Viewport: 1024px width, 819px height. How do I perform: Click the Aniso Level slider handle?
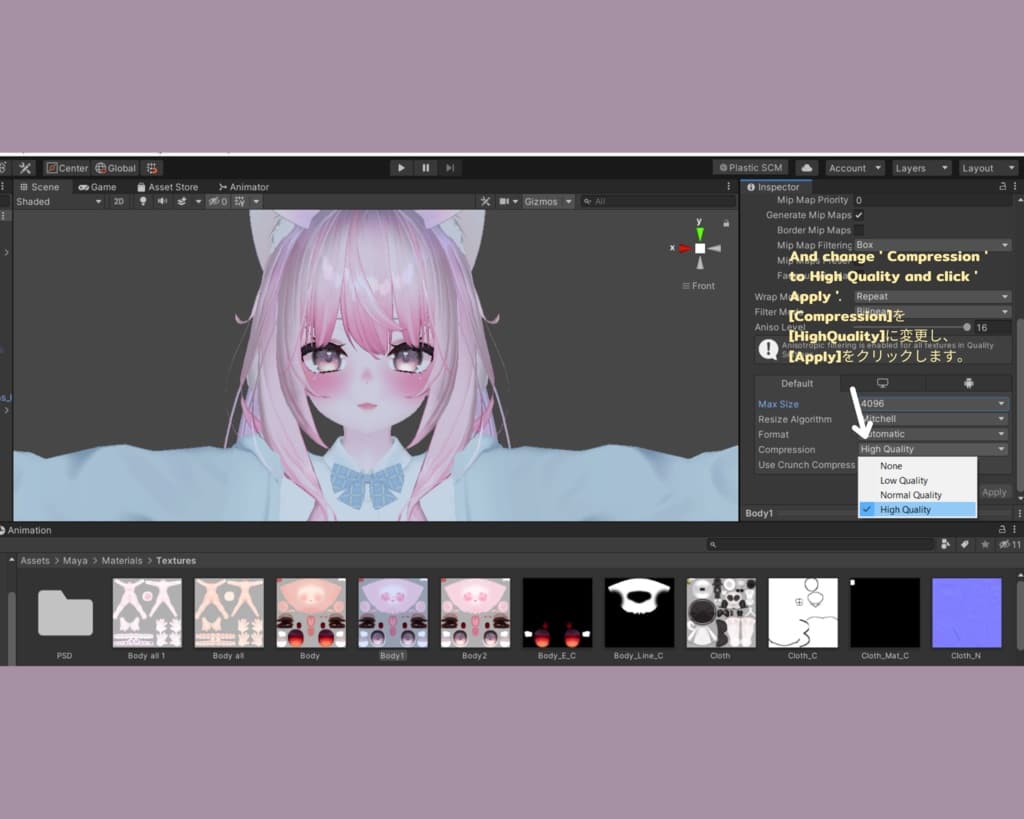pyautogui.click(x=967, y=327)
